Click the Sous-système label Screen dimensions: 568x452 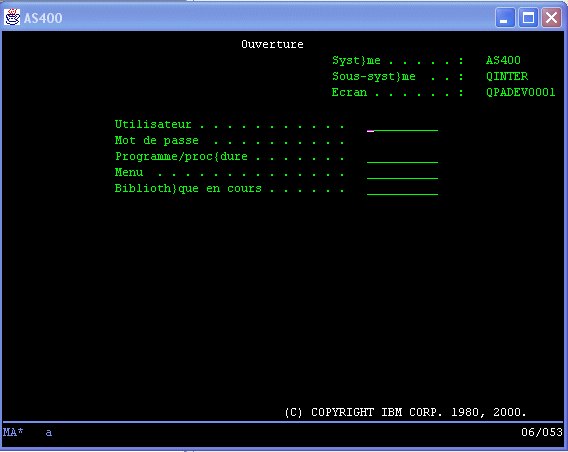(373, 76)
